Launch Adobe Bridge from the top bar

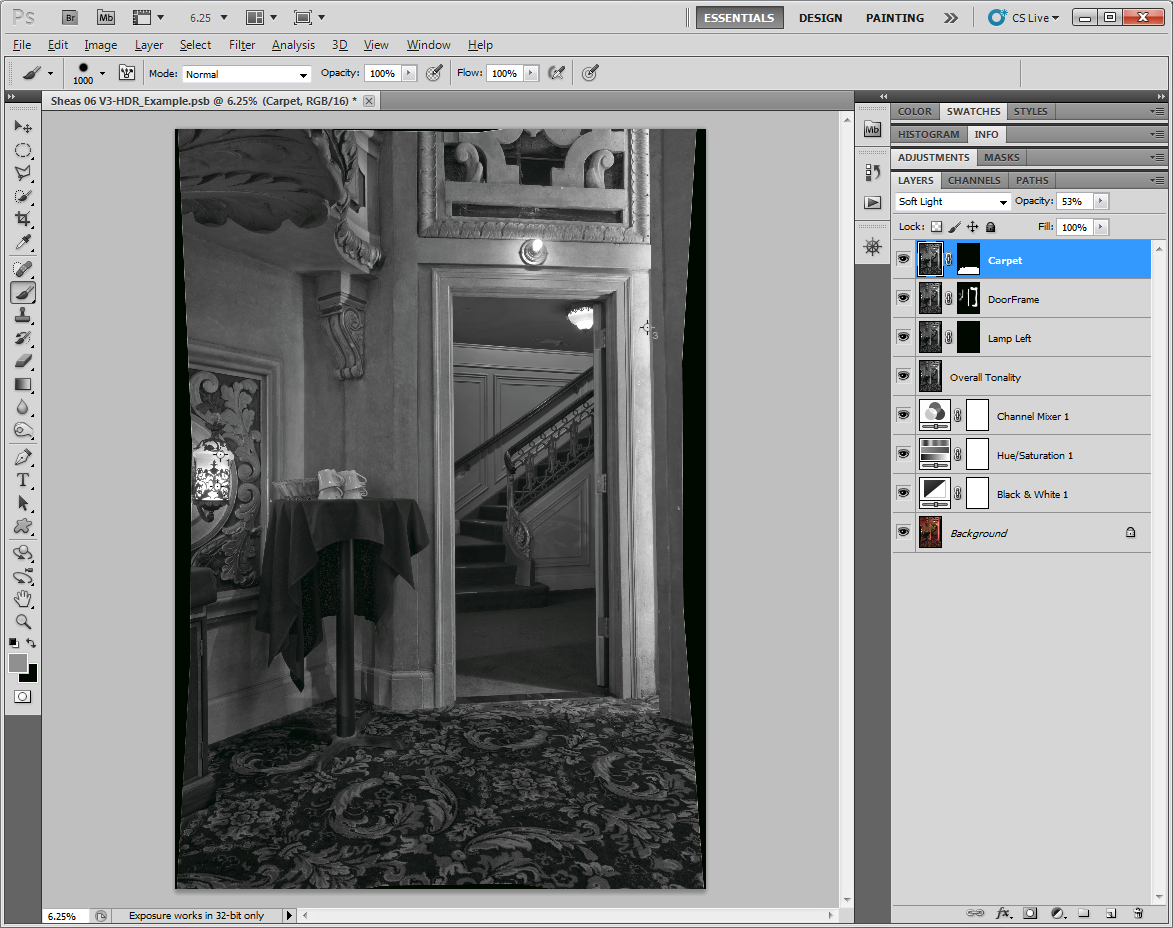[x=70, y=17]
